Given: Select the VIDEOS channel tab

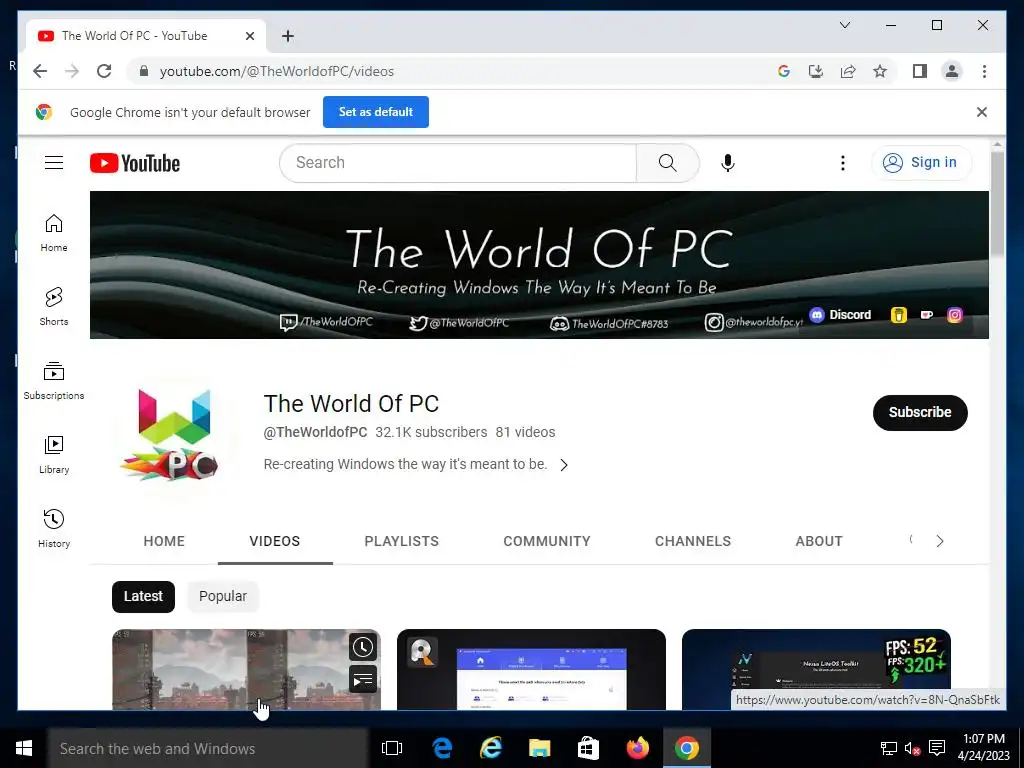Looking at the screenshot, I should click(275, 541).
